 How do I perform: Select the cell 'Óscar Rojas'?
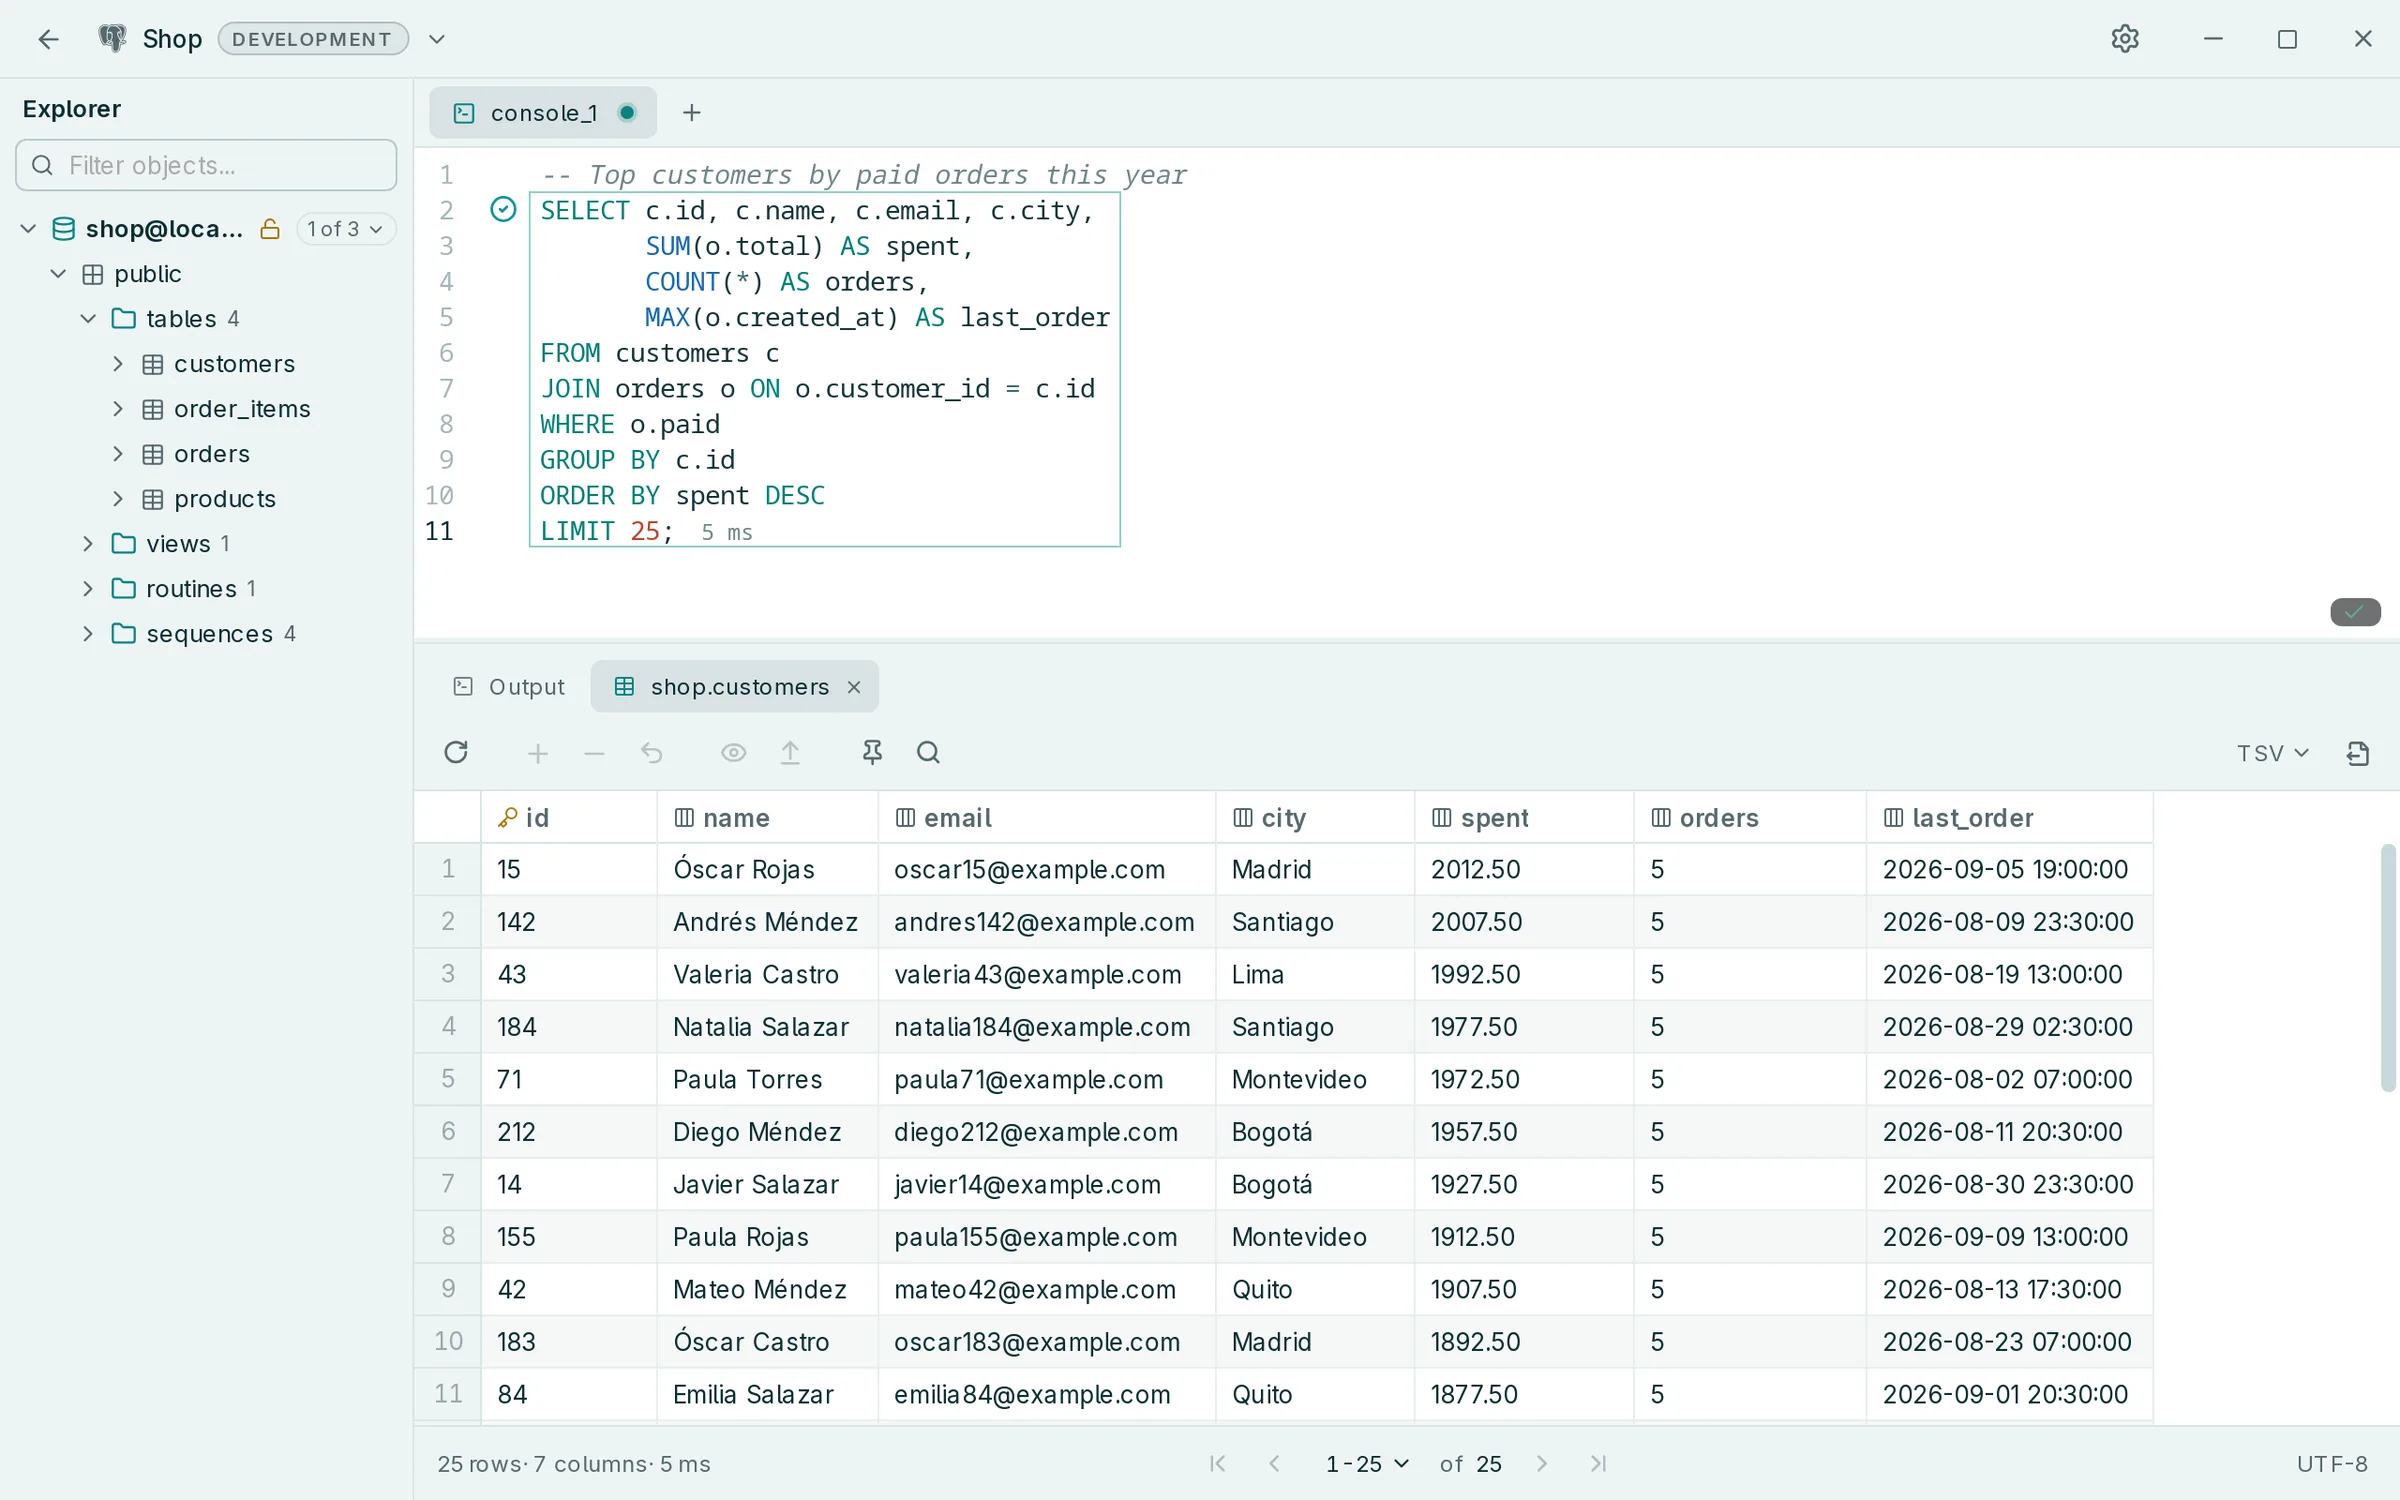pyautogui.click(x=768, y=870)
